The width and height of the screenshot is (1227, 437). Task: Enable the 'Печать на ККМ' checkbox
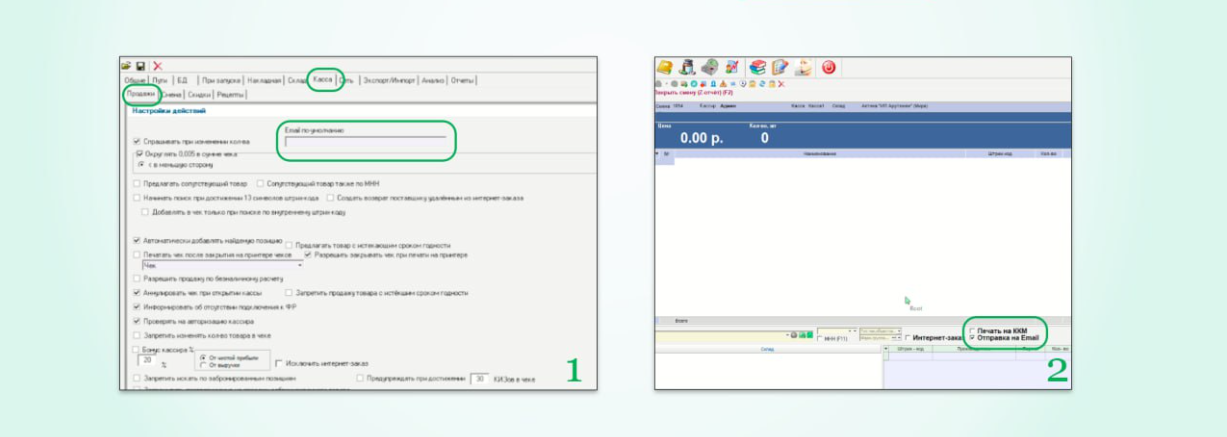[x=972, y=330]
